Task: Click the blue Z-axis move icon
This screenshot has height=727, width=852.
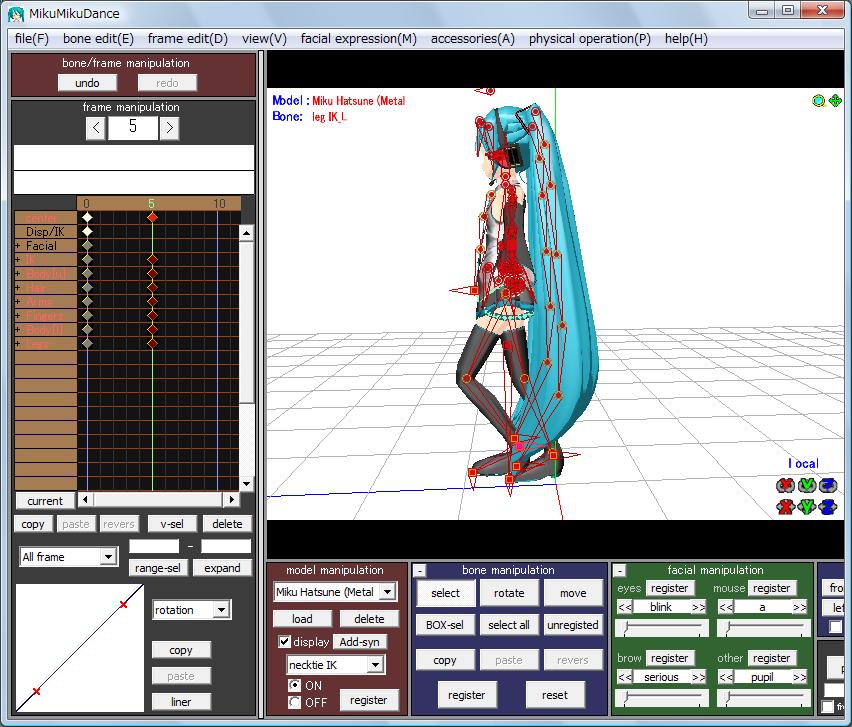Action: click(x=828, y=507)
